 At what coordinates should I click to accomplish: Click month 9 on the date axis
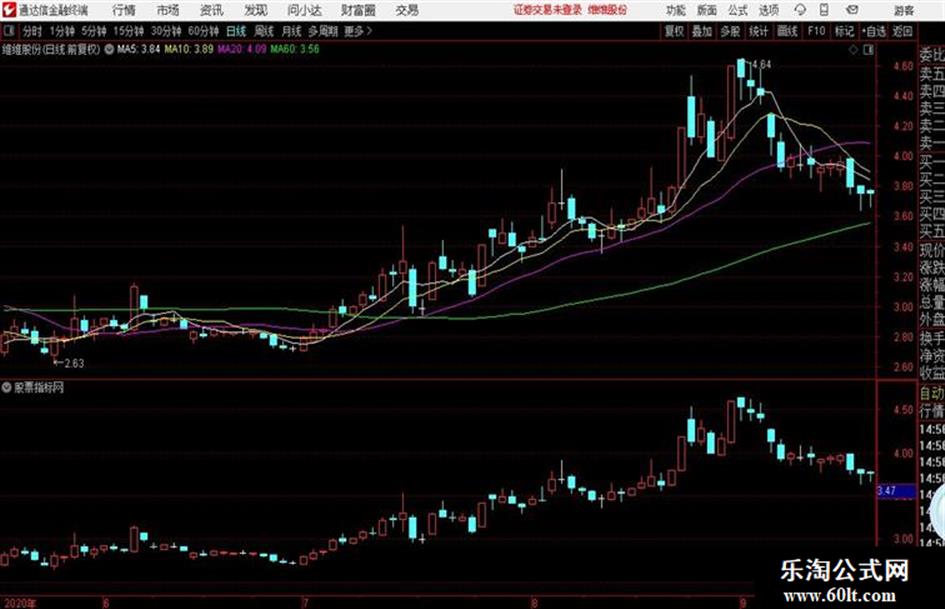(743, 602)
